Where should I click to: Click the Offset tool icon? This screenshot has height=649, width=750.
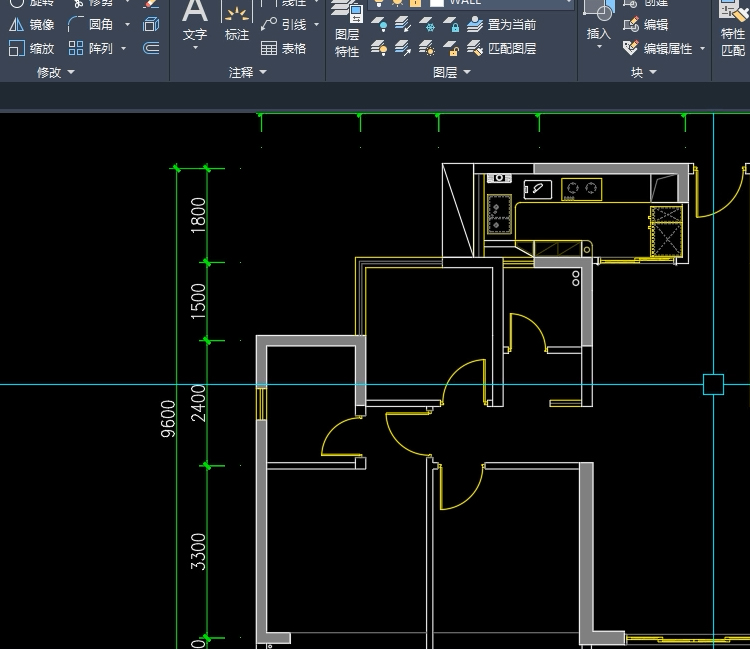pyautogui.click(x=151, y=48)
